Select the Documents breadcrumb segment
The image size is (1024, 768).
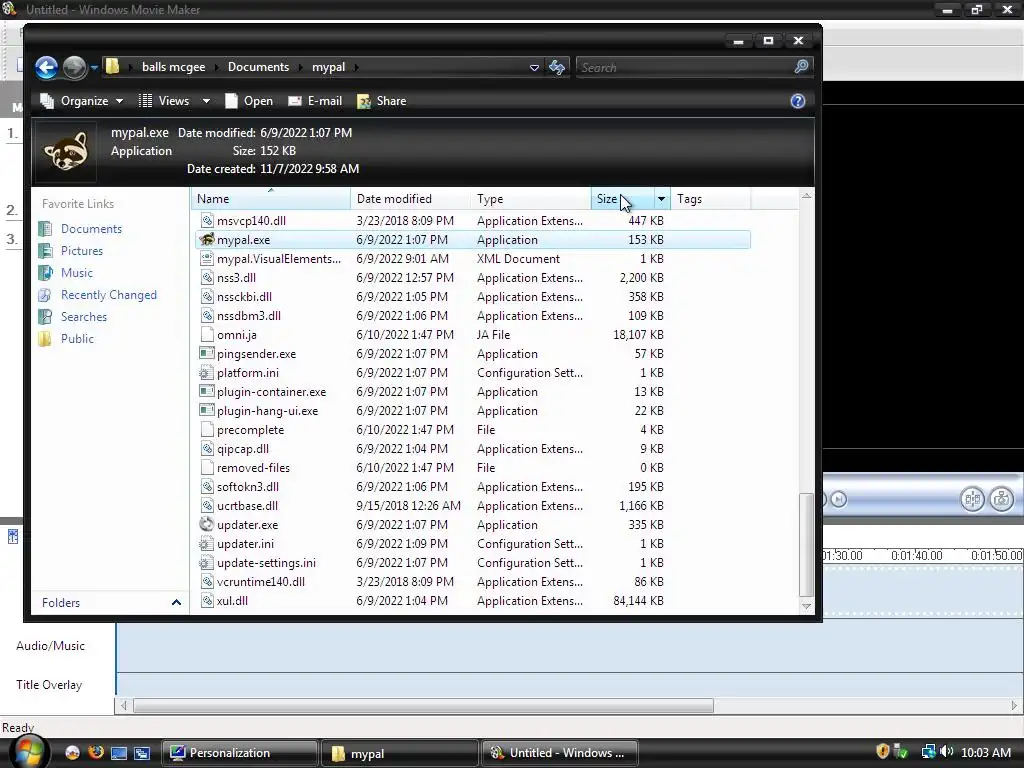[259, 67]
